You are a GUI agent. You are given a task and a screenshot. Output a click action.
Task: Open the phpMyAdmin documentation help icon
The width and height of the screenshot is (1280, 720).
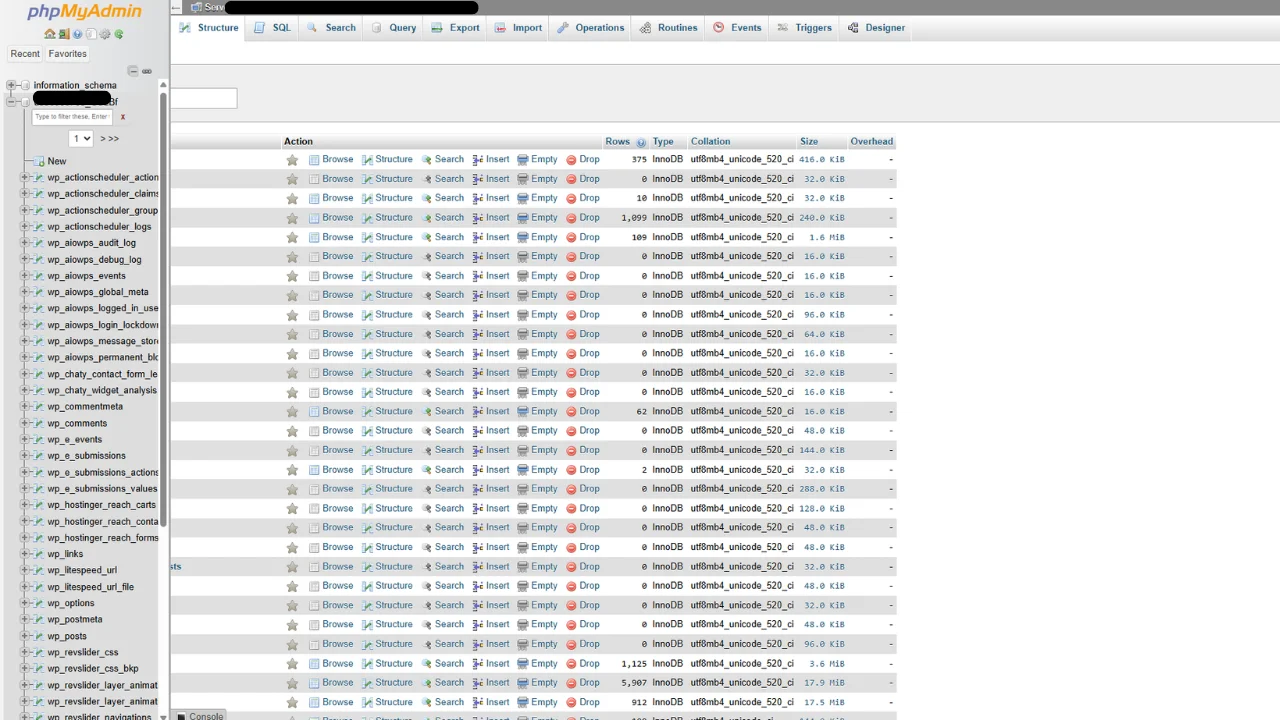77,34
